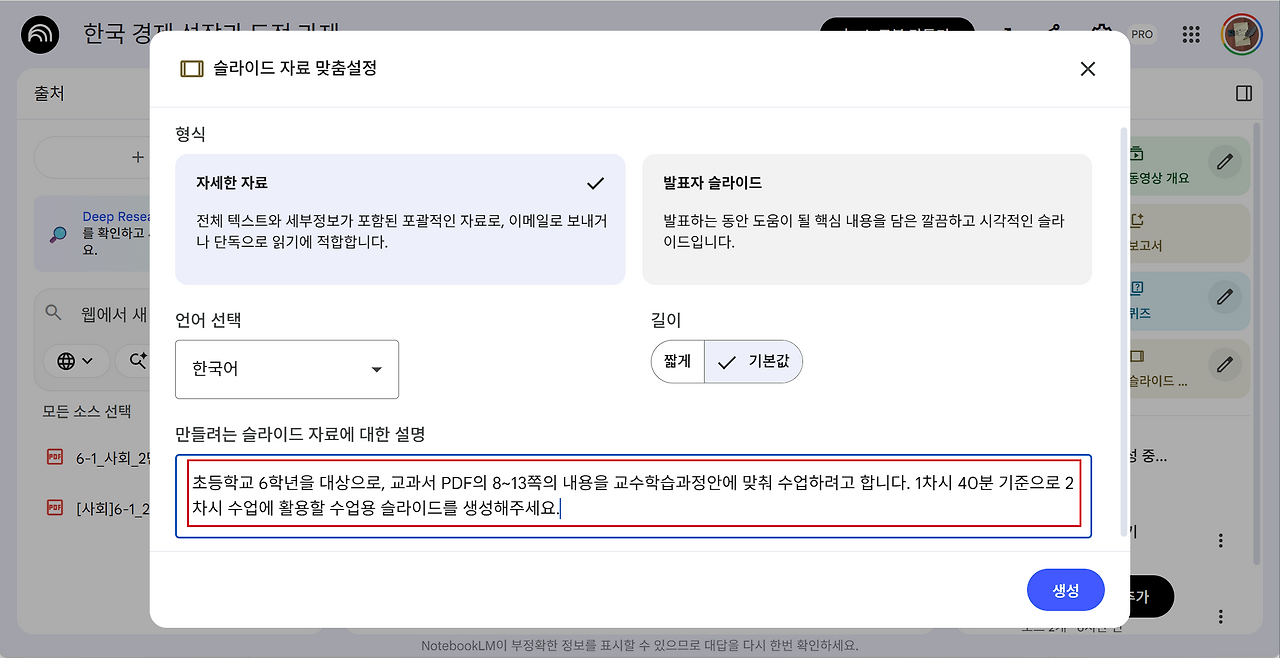The height and width of the screenshot is (658, 1280).
Task: Click 모든 소스 선택 label
Action: 87,411
